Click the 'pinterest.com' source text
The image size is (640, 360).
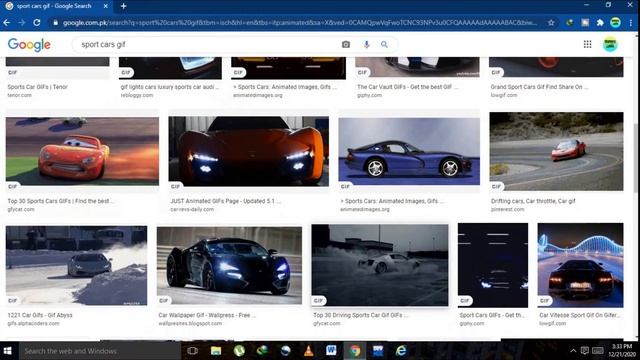tap(507, 209)
